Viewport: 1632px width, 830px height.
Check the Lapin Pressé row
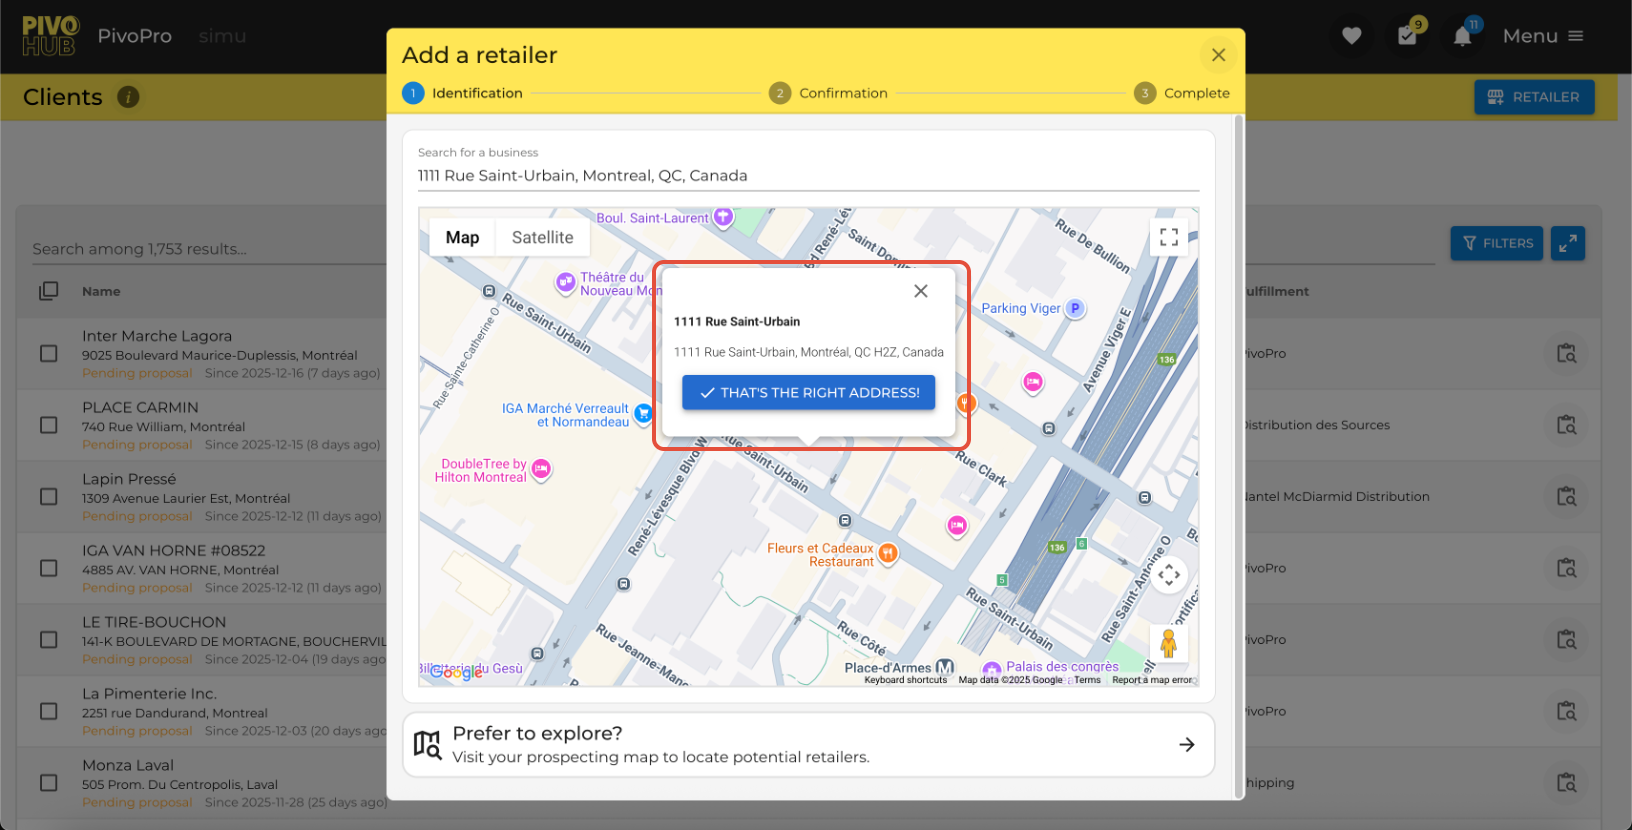48,496
